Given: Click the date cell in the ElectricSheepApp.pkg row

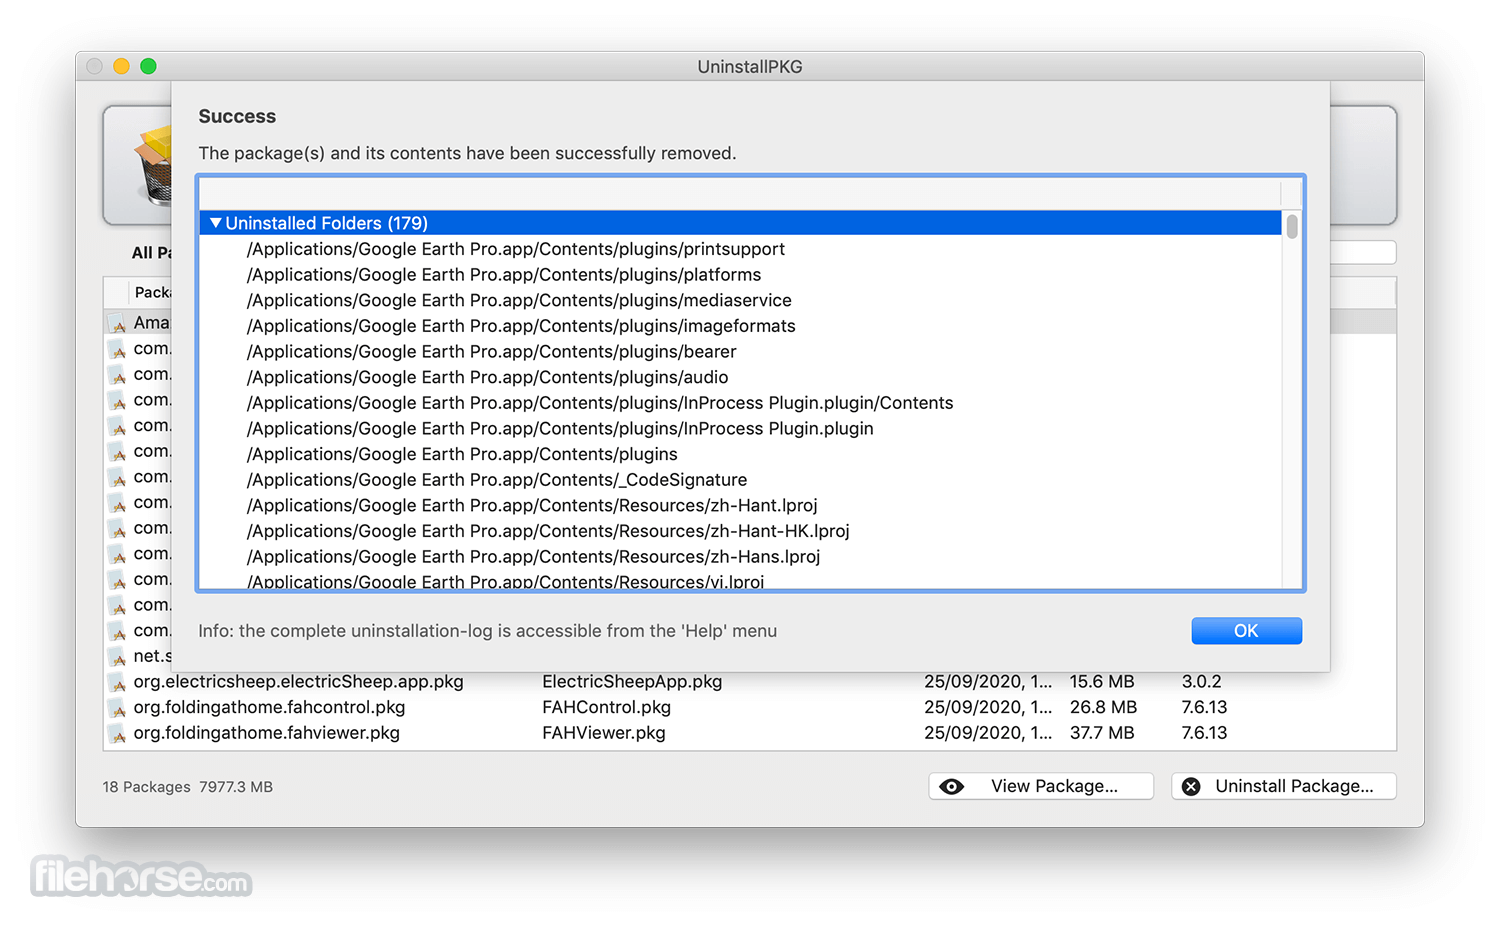Looking at the screenshot, I should click(988, 682).
